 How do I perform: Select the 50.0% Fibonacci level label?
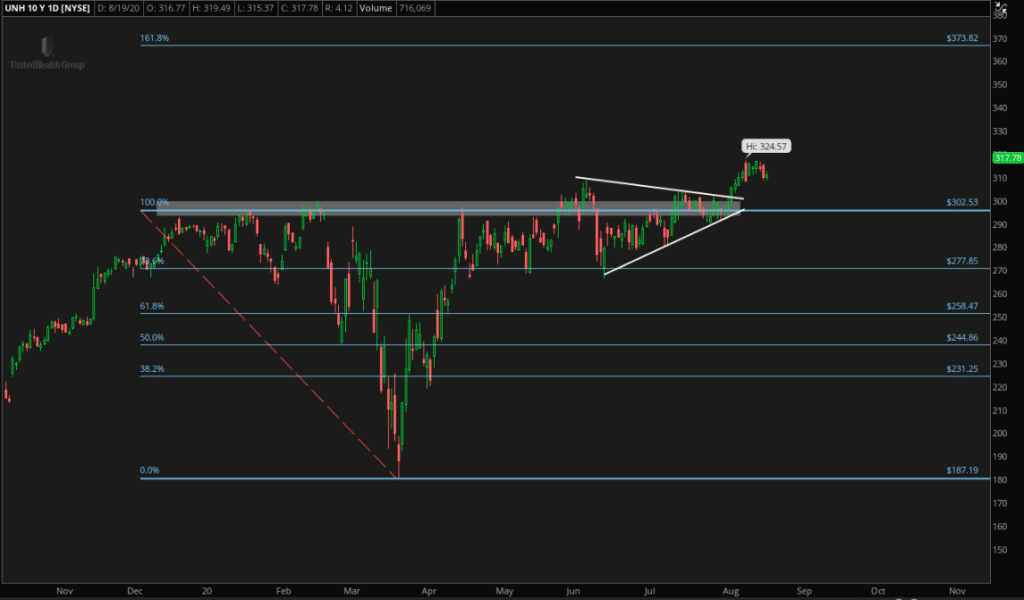tap(152, 338)
